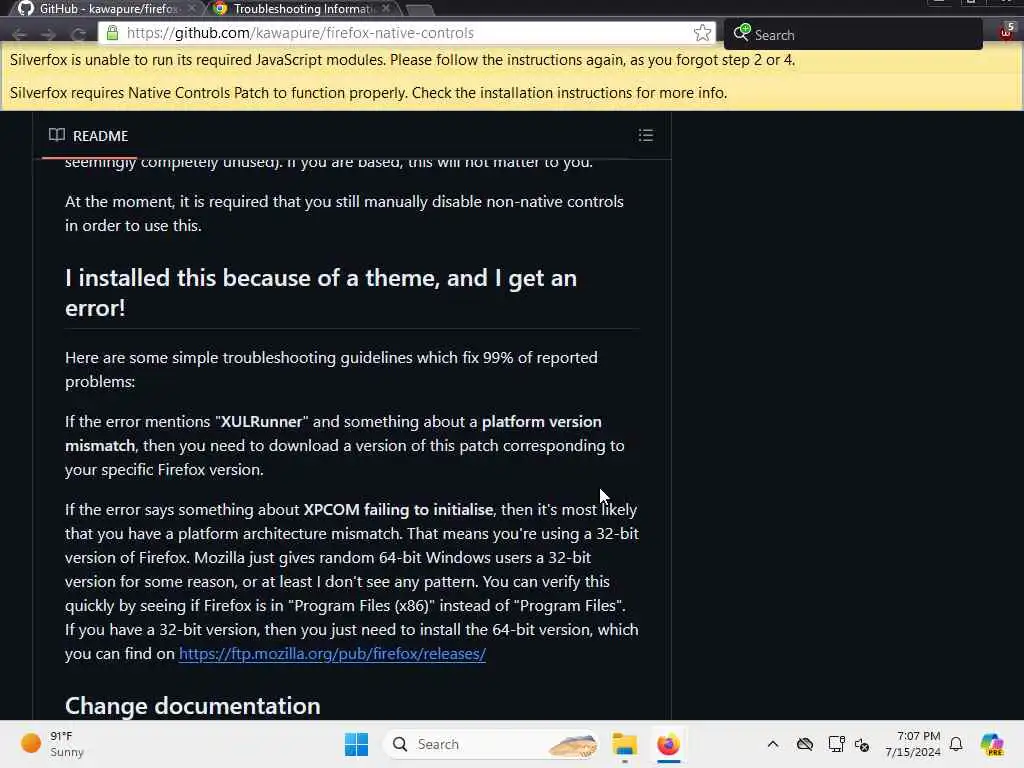This screenshot has width=1024, height=768.
Task: Open the Windows Start menu
Action: click(357, 744)
